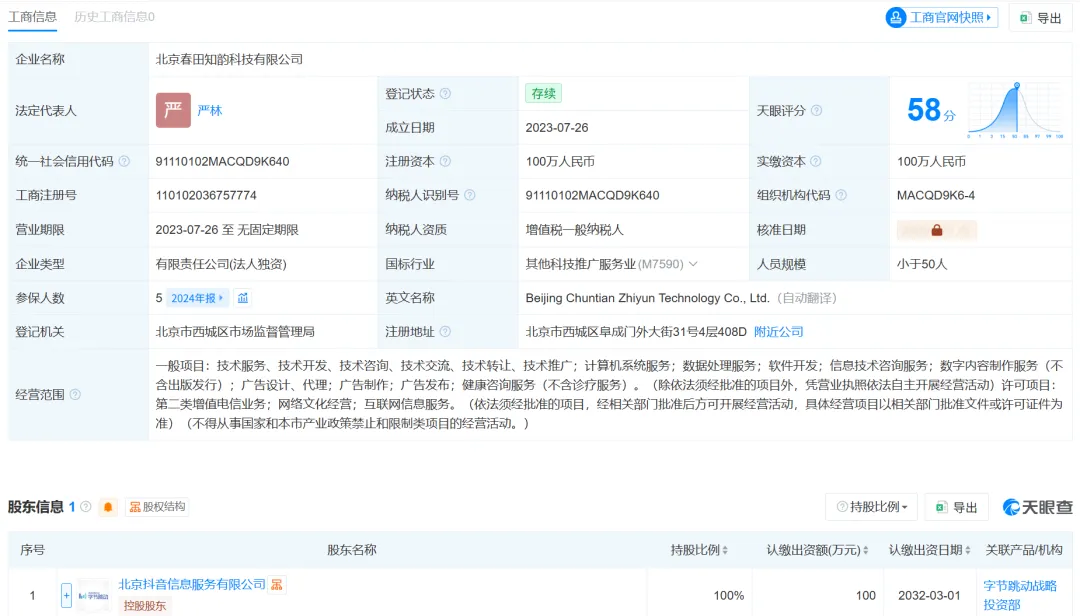Export shareholder info with lower 导出 button
Viewport: 1080px width, 616px height.
coord(957,507)
